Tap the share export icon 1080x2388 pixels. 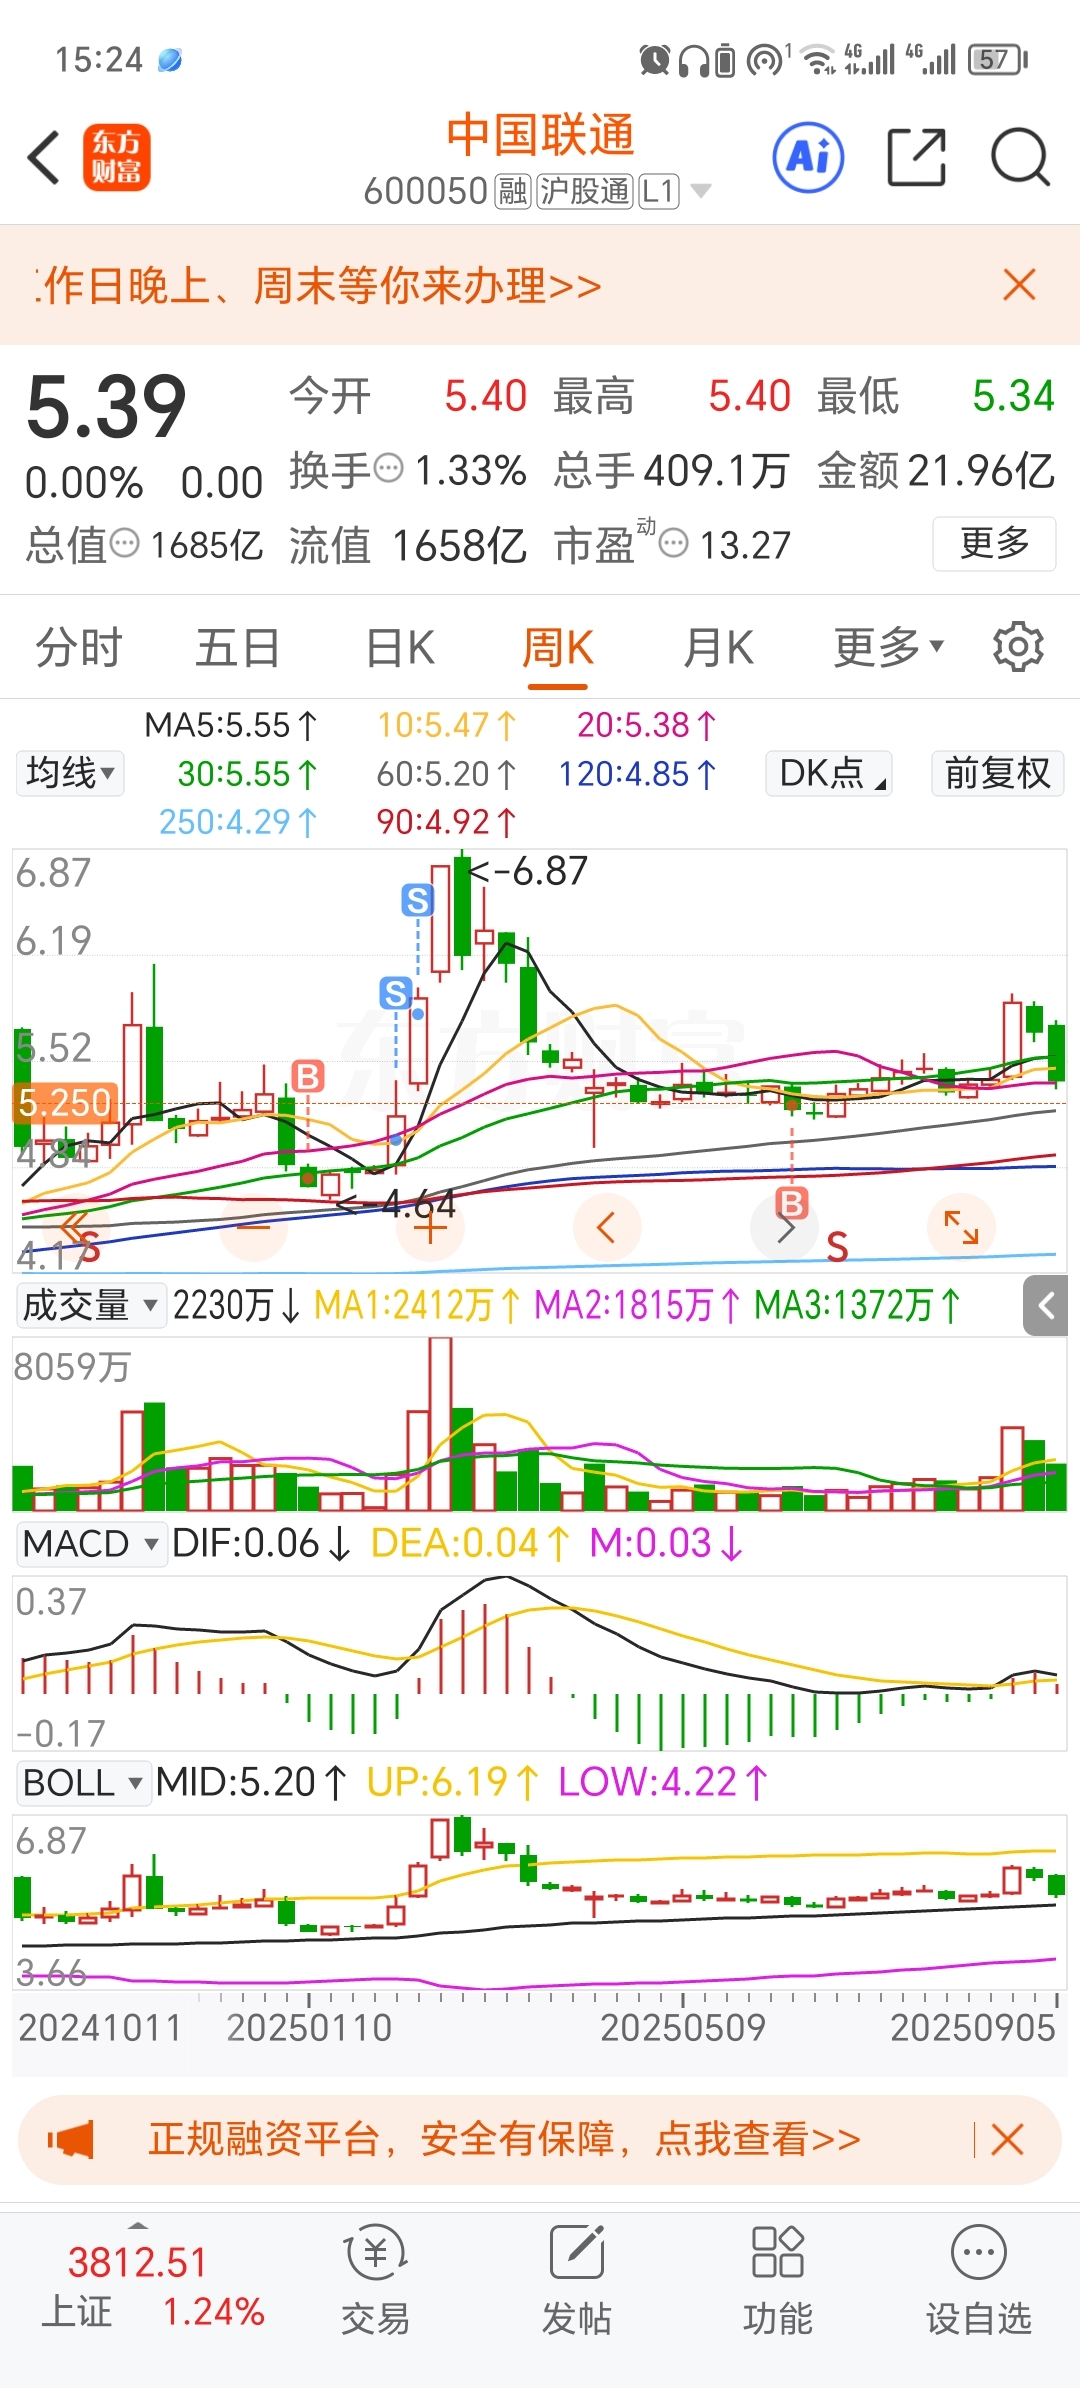pos(916,157)
